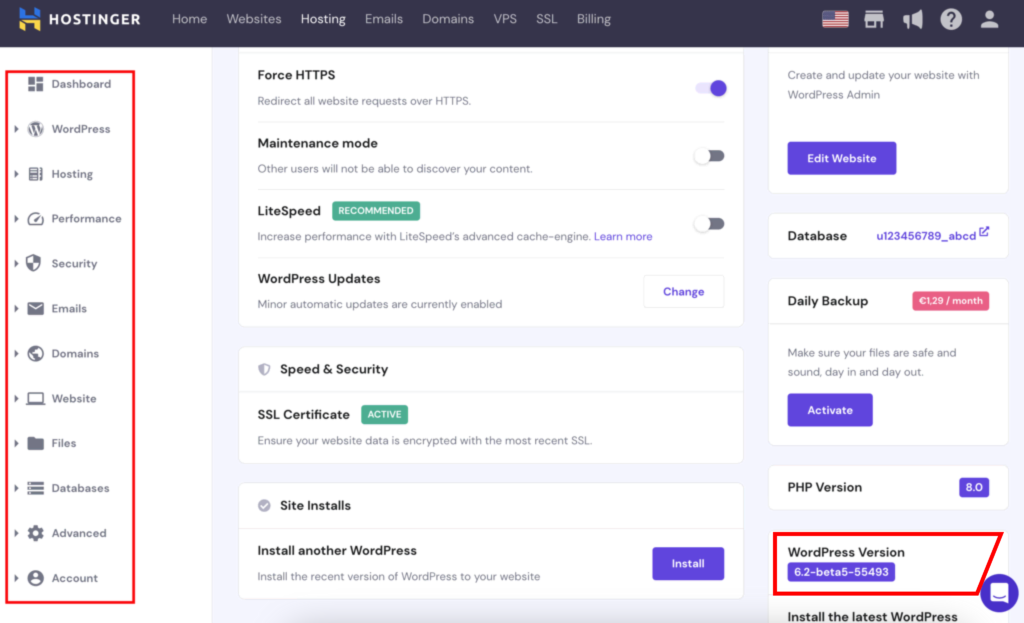This screenshot has width=1024, height=623.
Task: Select Account label in sidebar
Action: click(x=74, y=578)
